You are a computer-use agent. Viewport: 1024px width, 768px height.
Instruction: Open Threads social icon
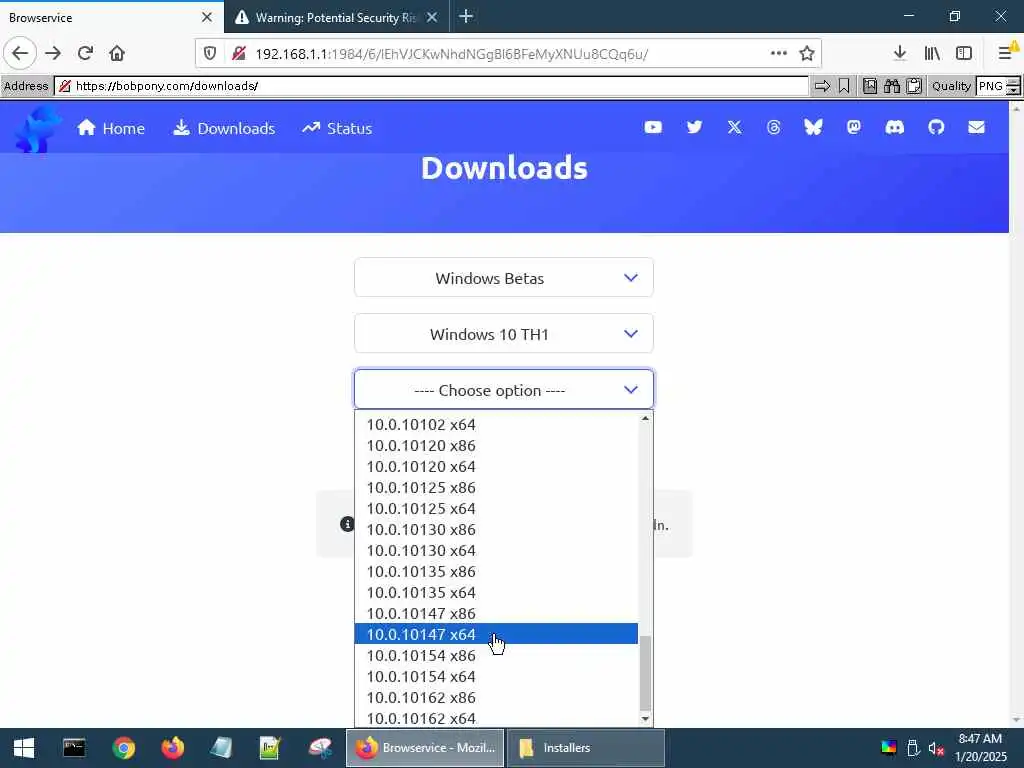(x=774, y=127)
